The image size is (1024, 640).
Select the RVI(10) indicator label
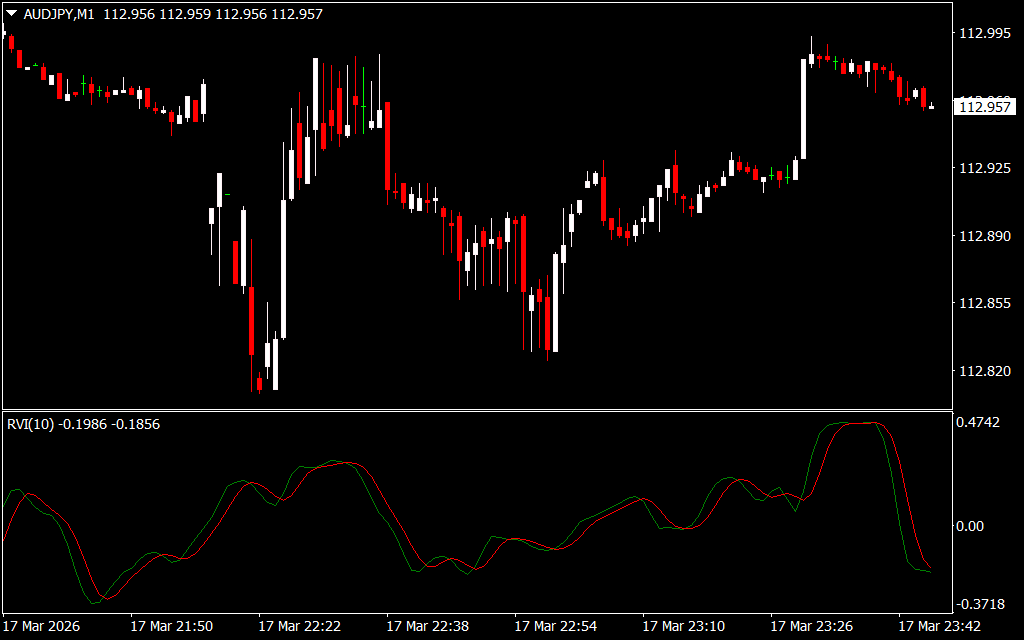30,424
